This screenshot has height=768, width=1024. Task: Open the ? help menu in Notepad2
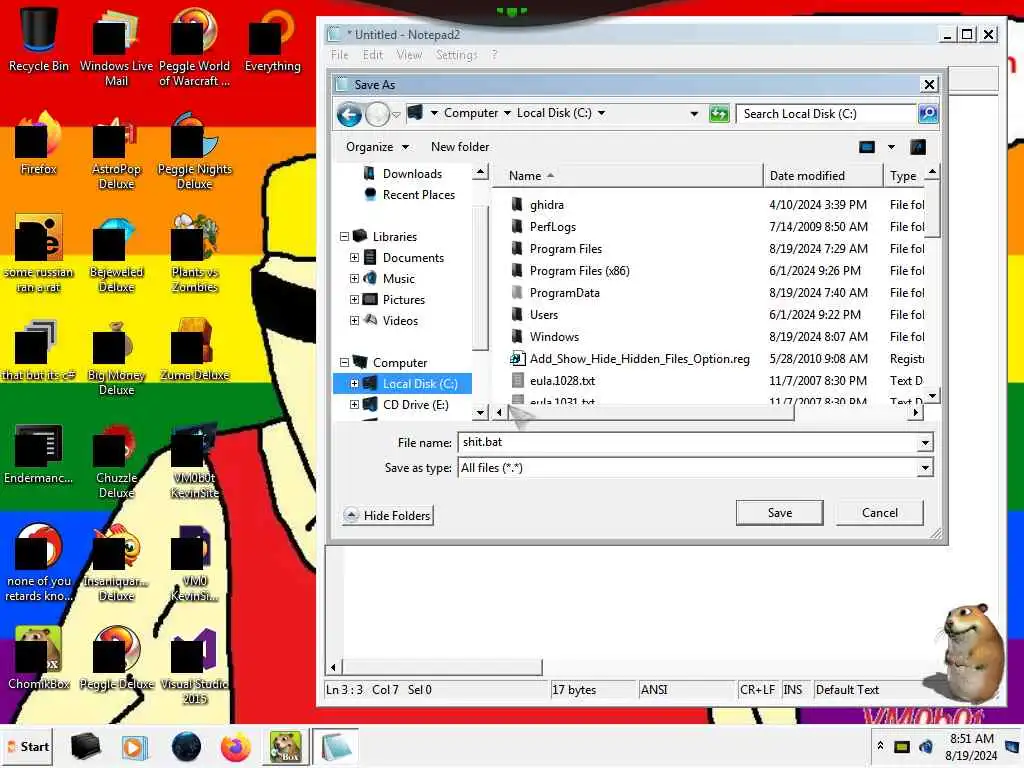pyautogui.click(x=494, y=55)
